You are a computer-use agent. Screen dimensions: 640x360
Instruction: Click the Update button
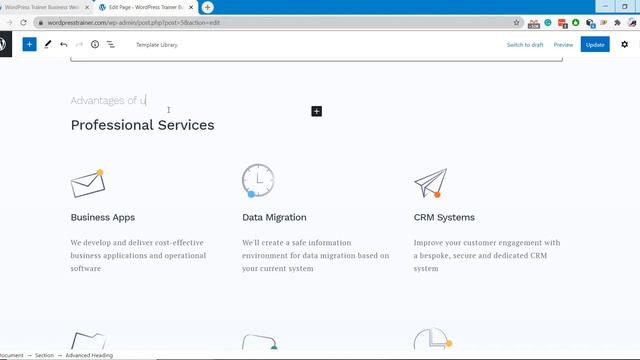click(x=595, y=44)
